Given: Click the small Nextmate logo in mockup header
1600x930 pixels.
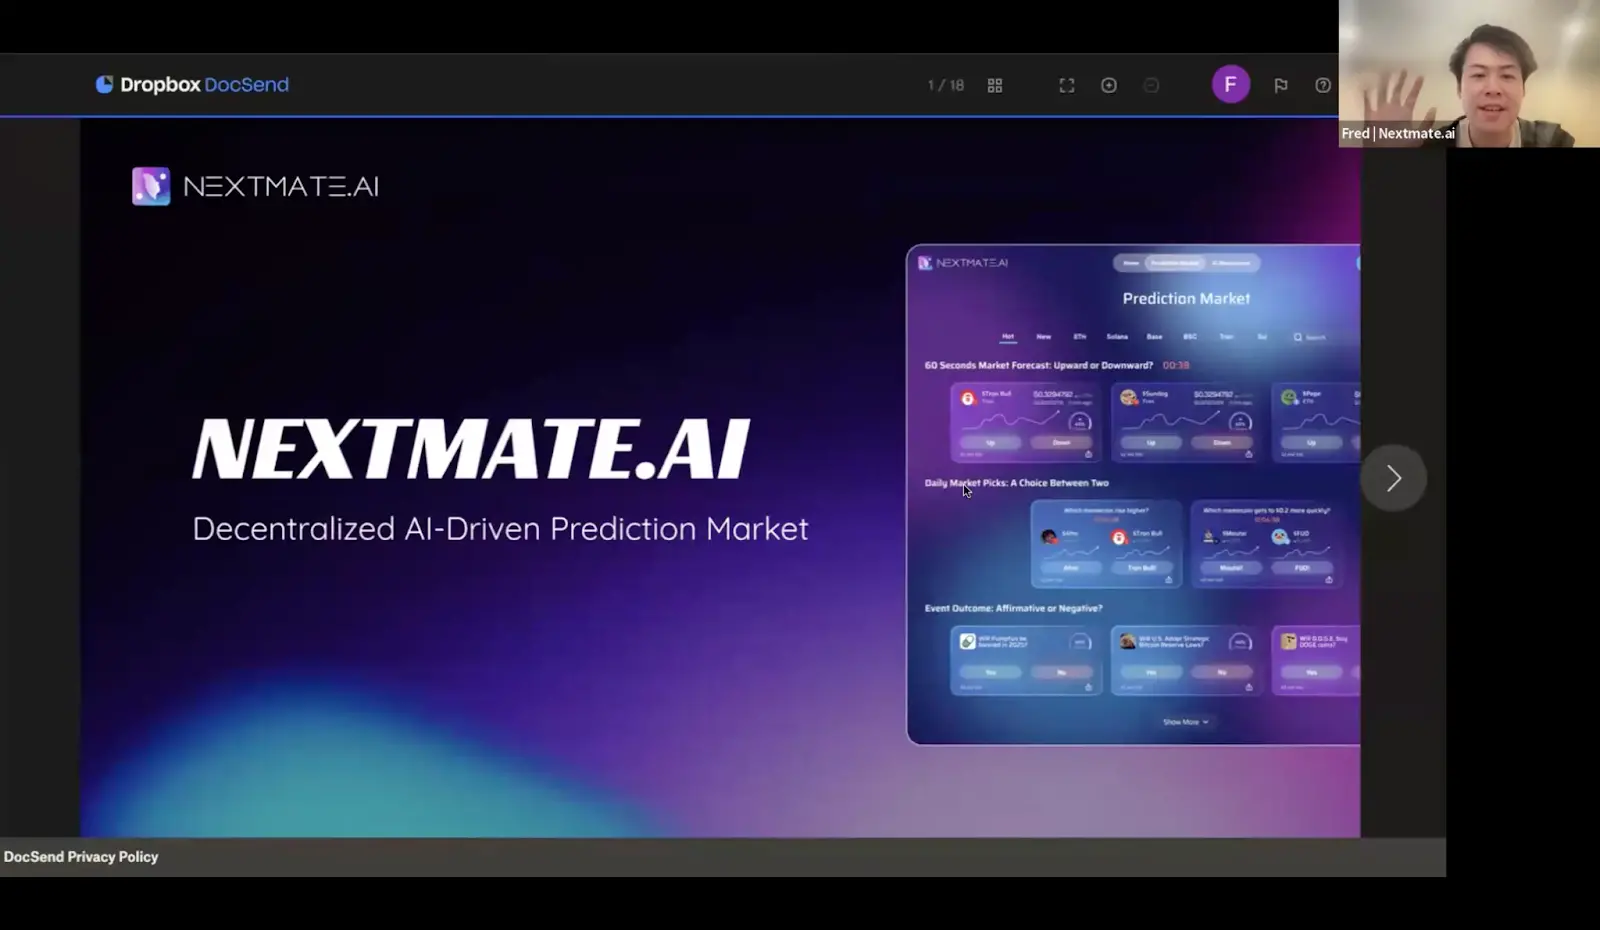Looking at the screenshot, I should point(925,263).
